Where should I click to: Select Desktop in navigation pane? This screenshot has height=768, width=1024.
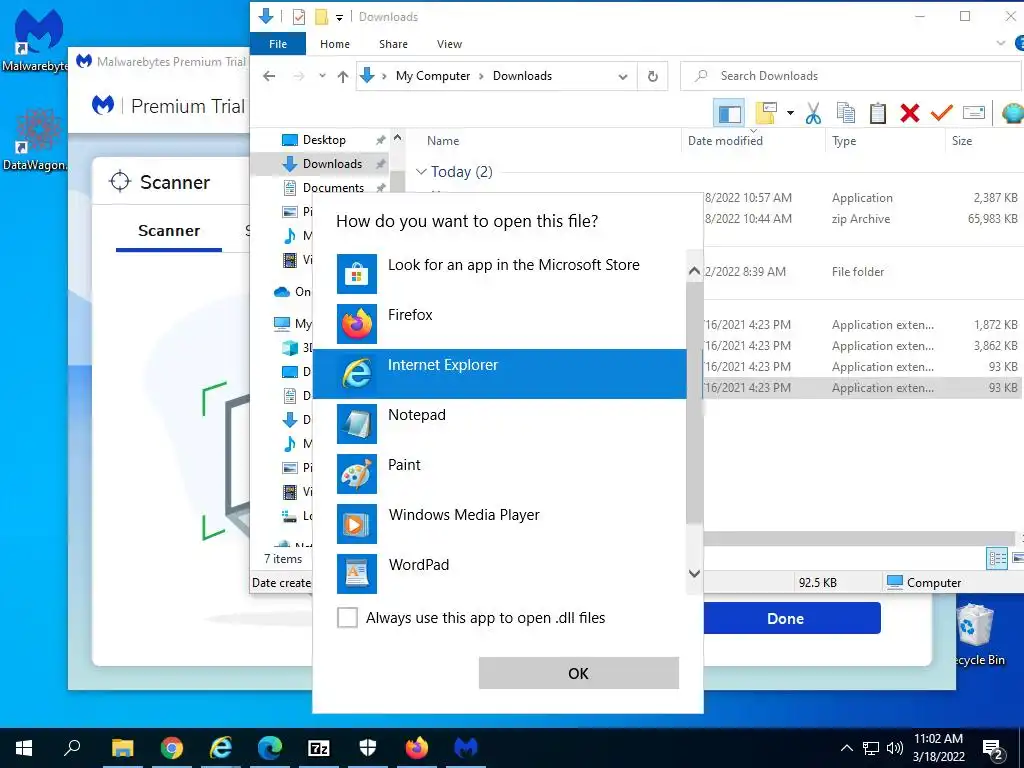[x=324, y=140]
